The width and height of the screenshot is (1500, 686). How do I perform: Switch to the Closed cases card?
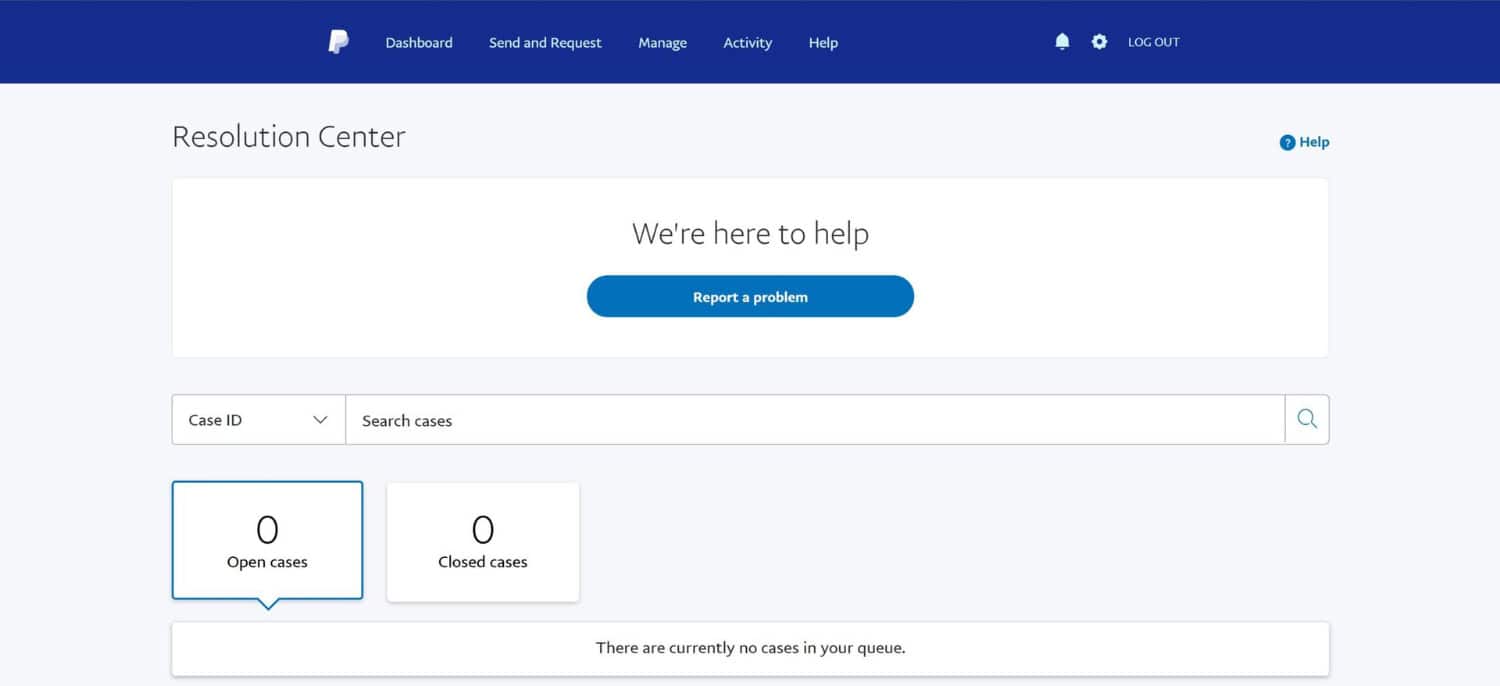pos(483,542)
